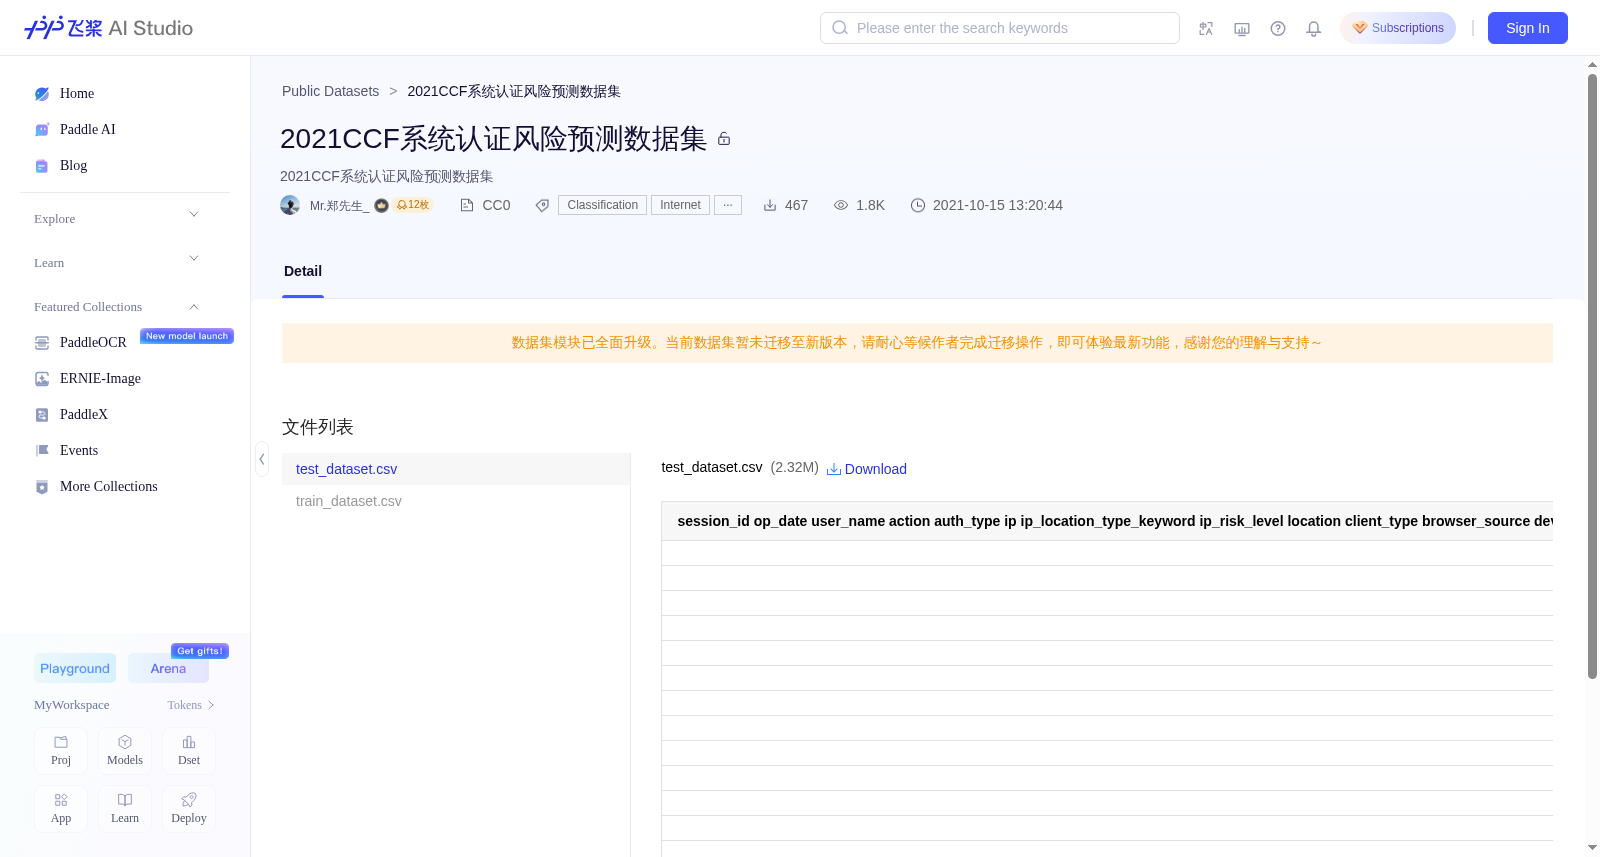The height and width of the screenshot is (857, 1600).
Task: Click the CSV header row session_id op_date
Action: [1107, 521]
